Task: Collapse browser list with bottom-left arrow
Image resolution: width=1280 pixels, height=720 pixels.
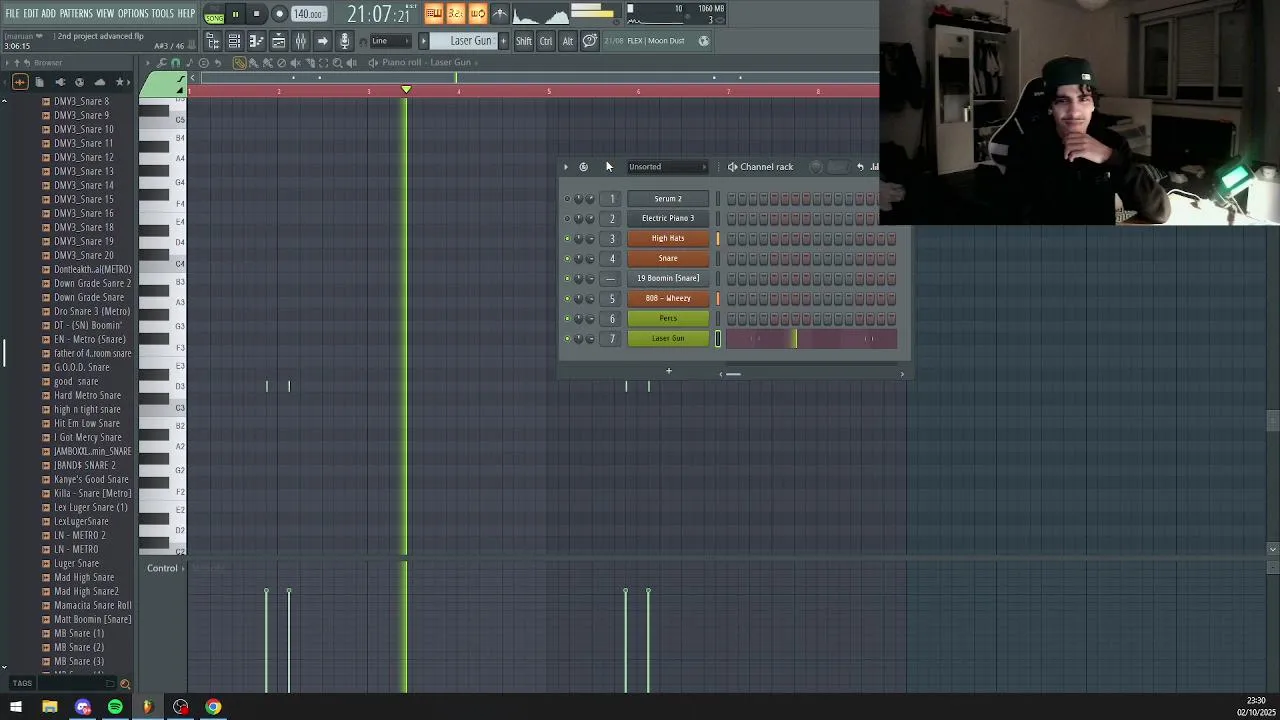Action: coord(4,667)
